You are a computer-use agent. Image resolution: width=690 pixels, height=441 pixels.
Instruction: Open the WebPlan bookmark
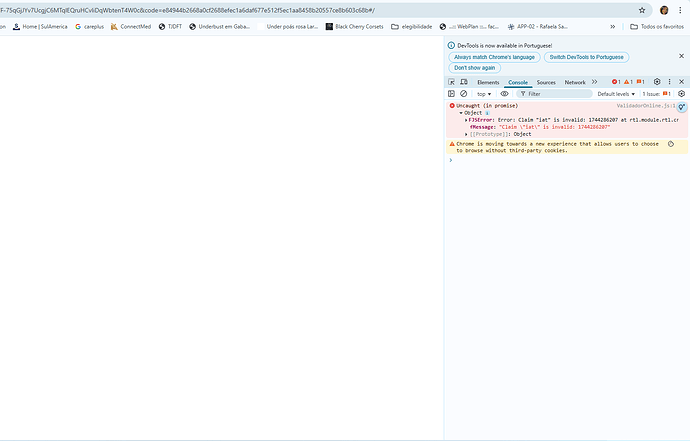pyautogui.click(x=469, y=27)
